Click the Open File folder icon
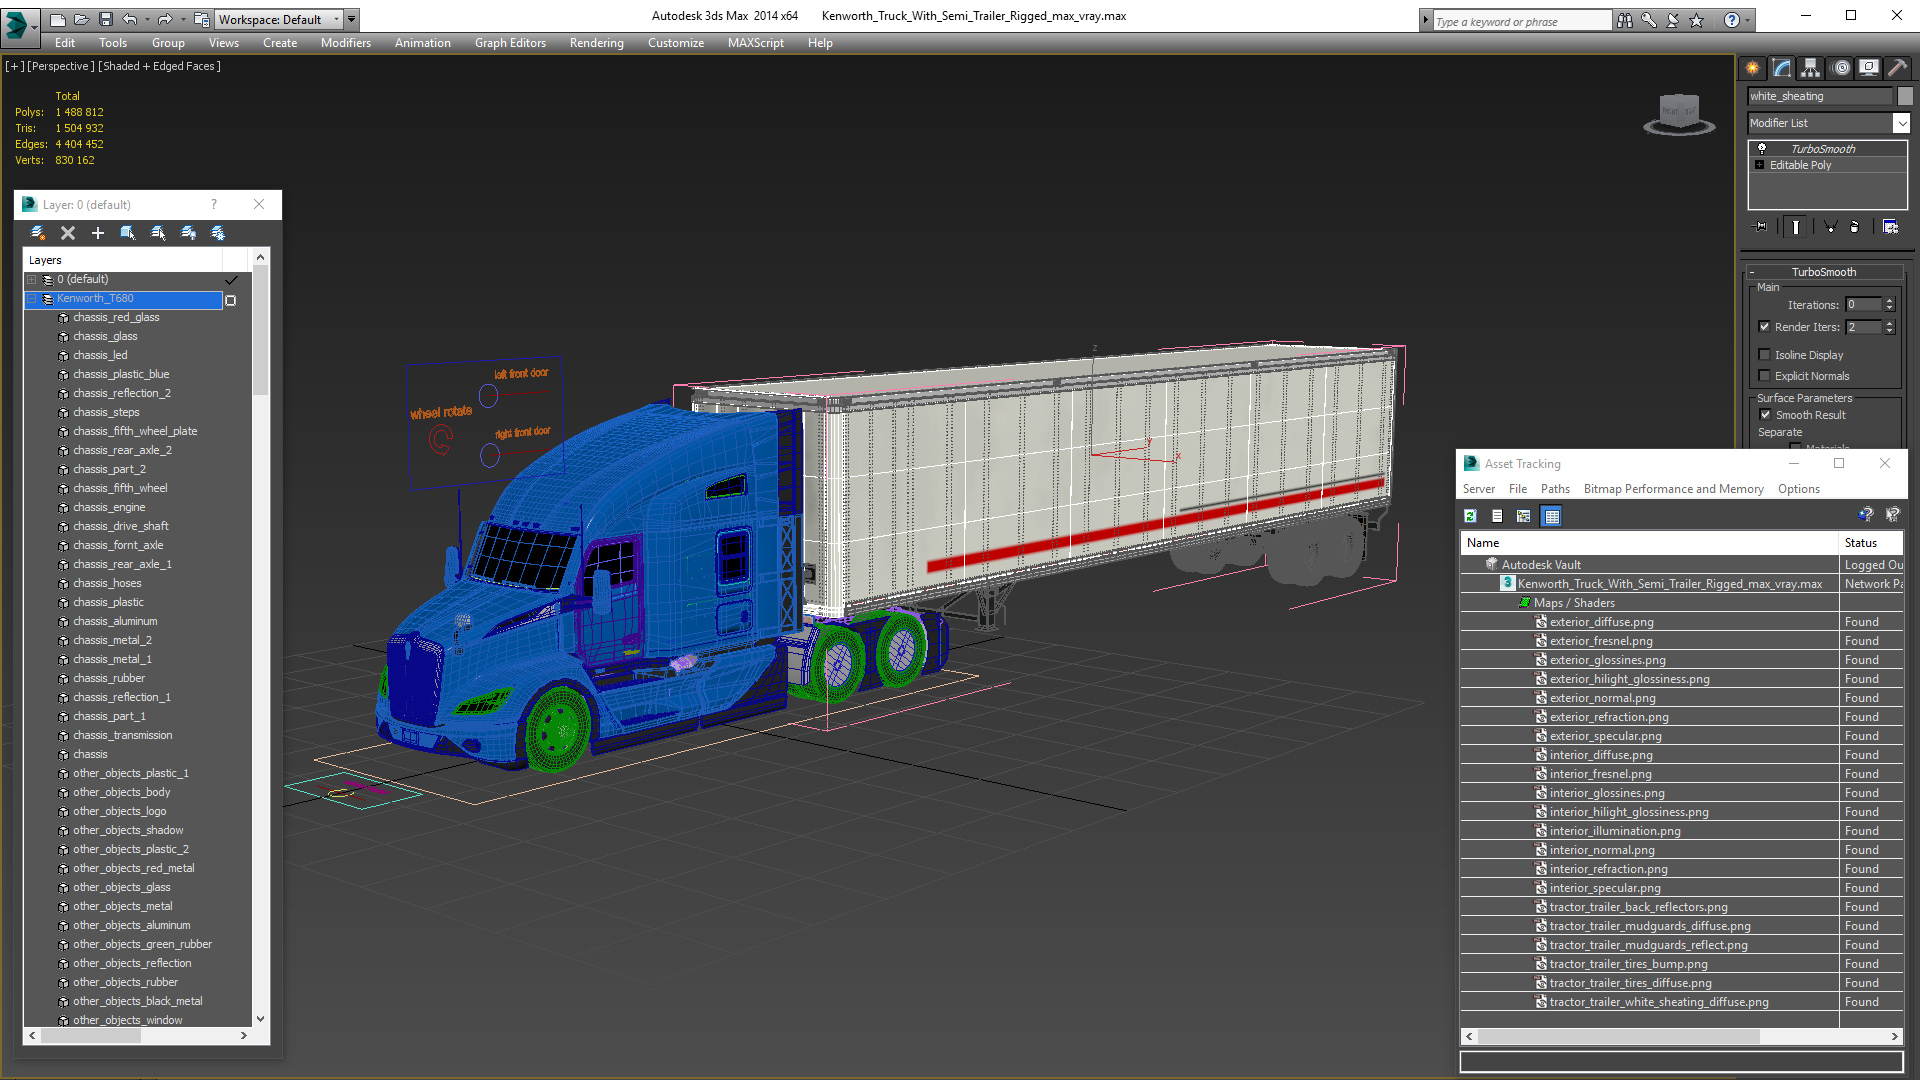Image resolution: width=1920 pixels, height=1080 pixels. (81, 19)
